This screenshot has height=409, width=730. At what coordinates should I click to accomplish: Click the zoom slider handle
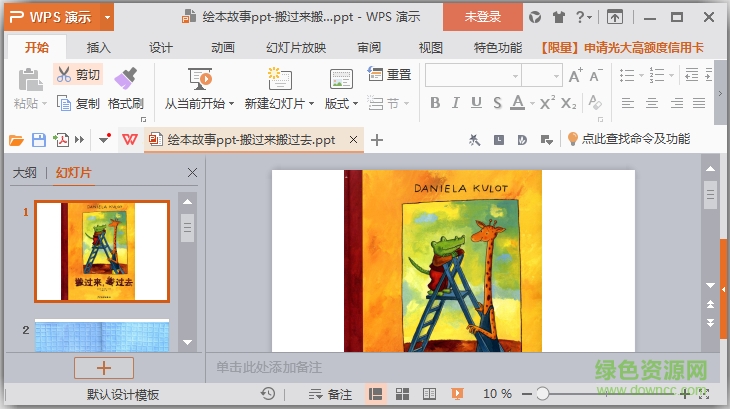tap(542, 394)
